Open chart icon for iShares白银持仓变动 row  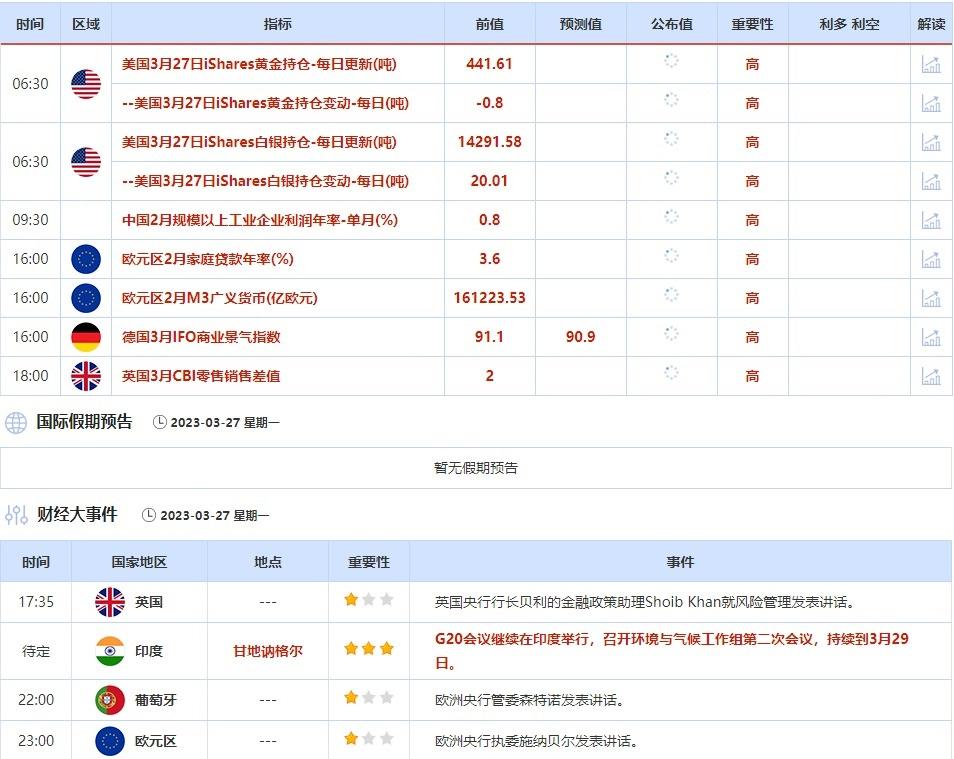931,181
